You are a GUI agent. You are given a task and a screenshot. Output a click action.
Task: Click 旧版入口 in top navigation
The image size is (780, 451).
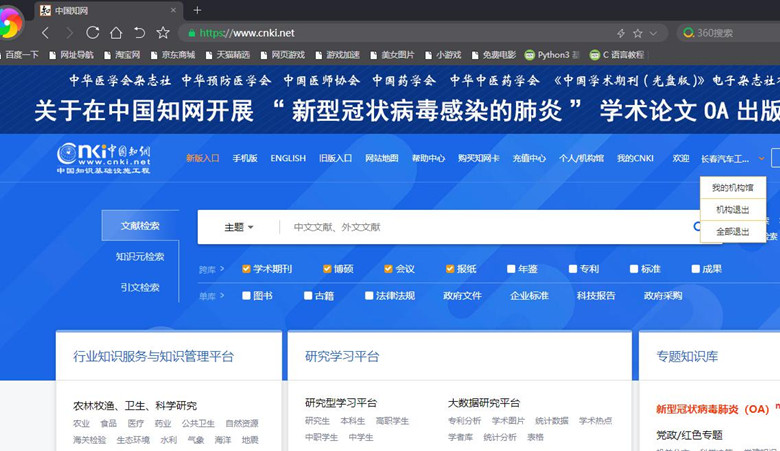pyautogui.click(x=335, y=158)
